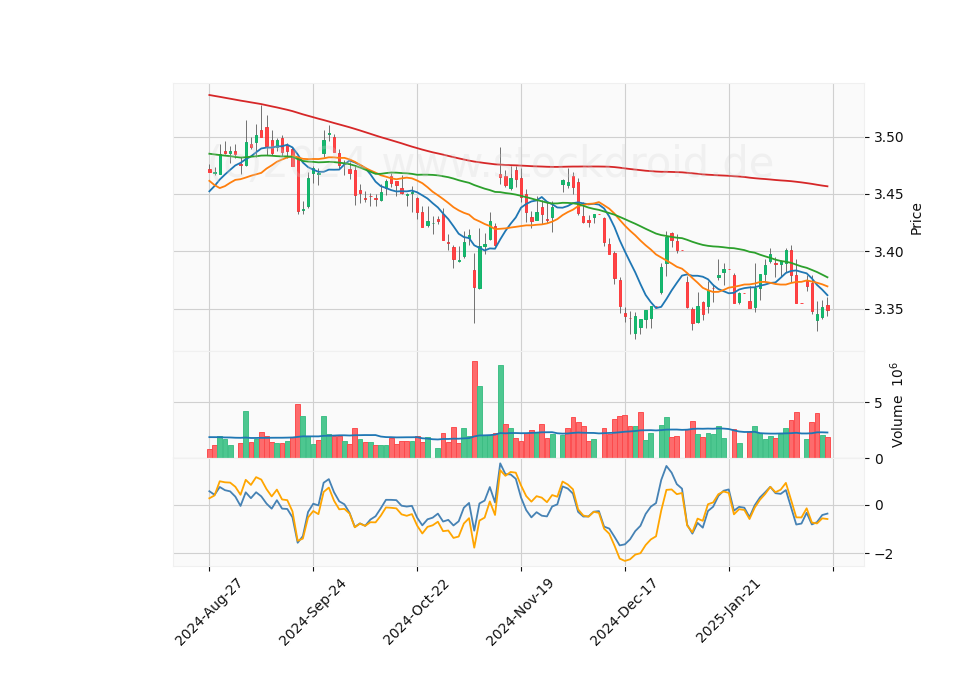Viewport: 960px width, 690px height.
Task: Click the 2024-Dec-17 date label
Action: [x=624, y=612]
